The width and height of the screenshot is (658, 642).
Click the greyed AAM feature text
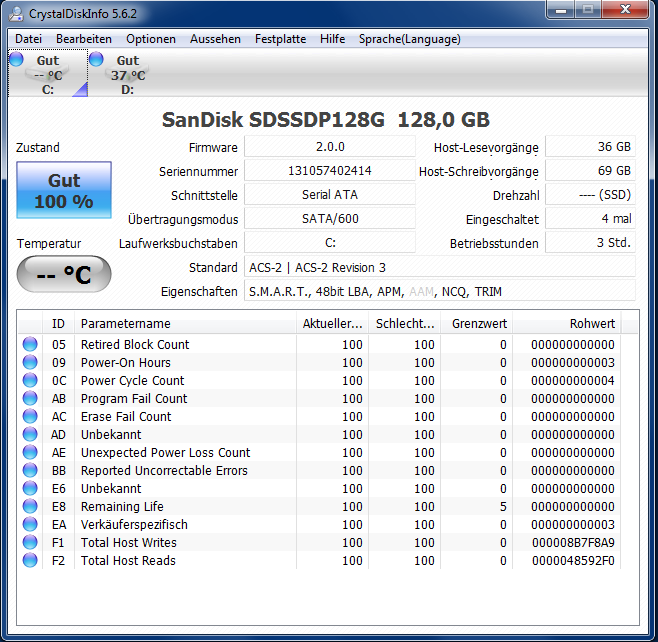click(x=421, y=292)
